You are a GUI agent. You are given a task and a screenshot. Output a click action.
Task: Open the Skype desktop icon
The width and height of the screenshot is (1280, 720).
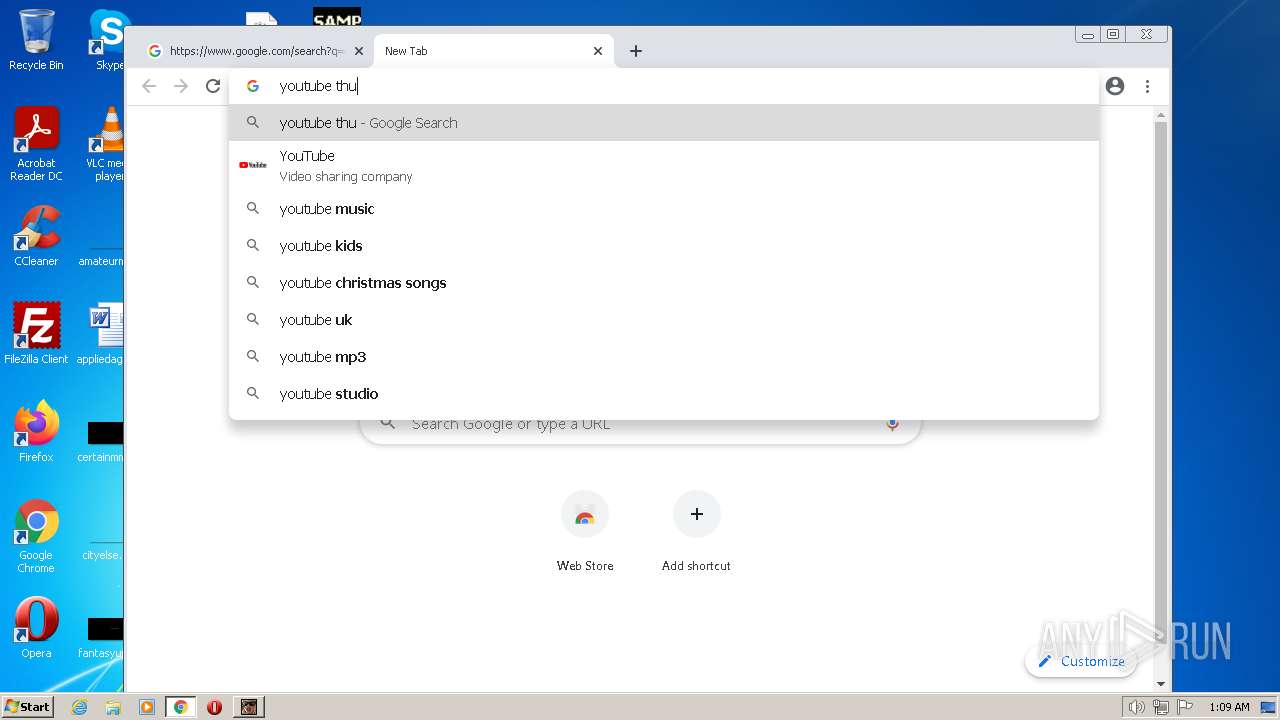click(107, 40)
